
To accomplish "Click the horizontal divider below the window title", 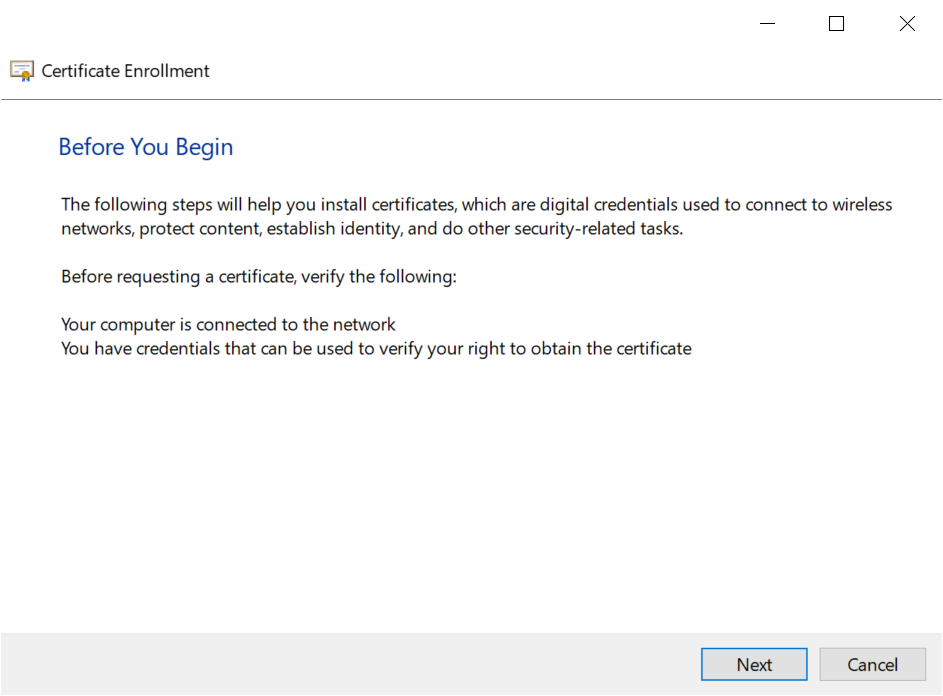I will pos(471,100).
